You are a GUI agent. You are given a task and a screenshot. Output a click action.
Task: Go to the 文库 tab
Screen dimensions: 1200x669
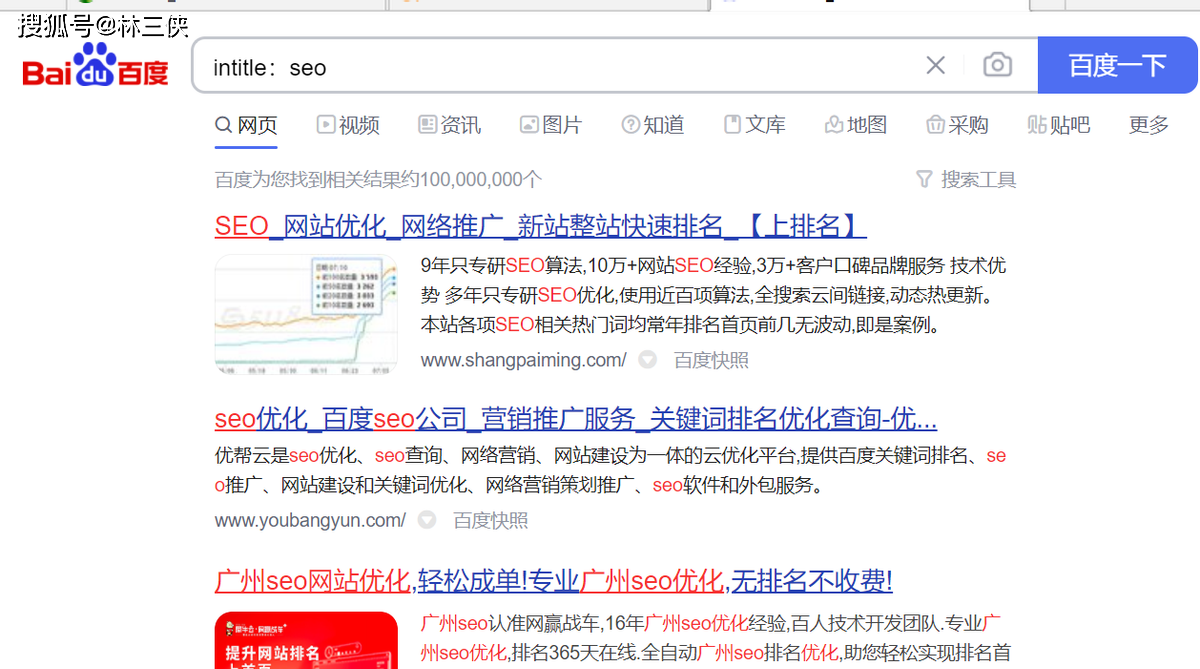(x=754, y=125)
